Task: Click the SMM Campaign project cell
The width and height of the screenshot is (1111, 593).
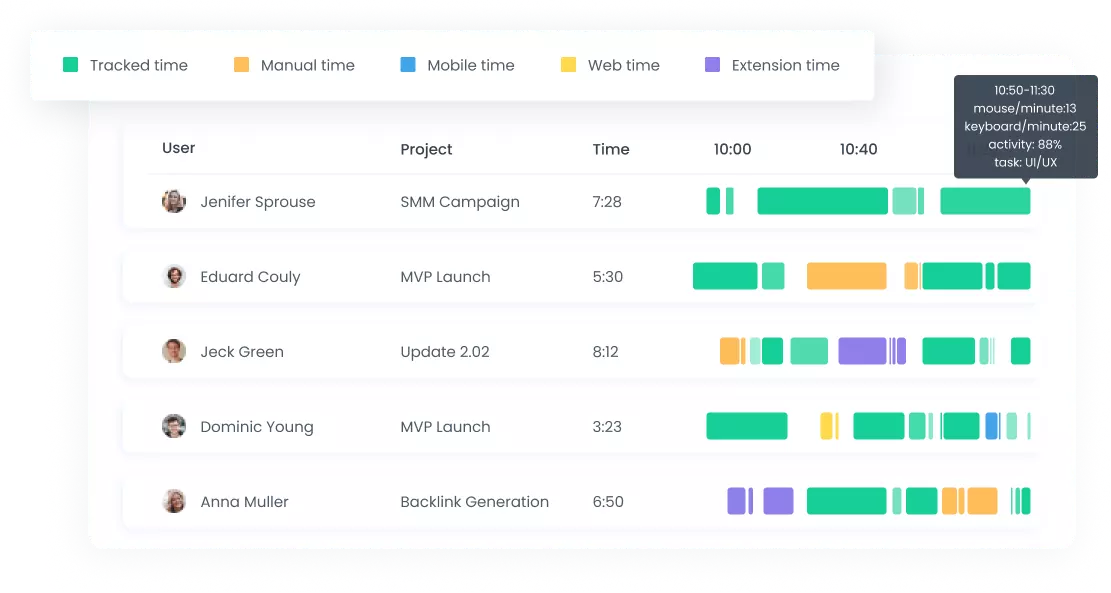Action: click(x=460, y=202)
